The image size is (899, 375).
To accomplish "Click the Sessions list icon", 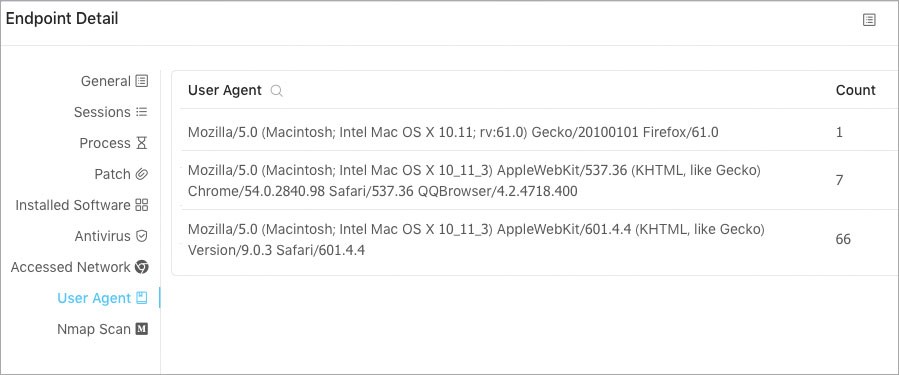I will coord(142,112).
